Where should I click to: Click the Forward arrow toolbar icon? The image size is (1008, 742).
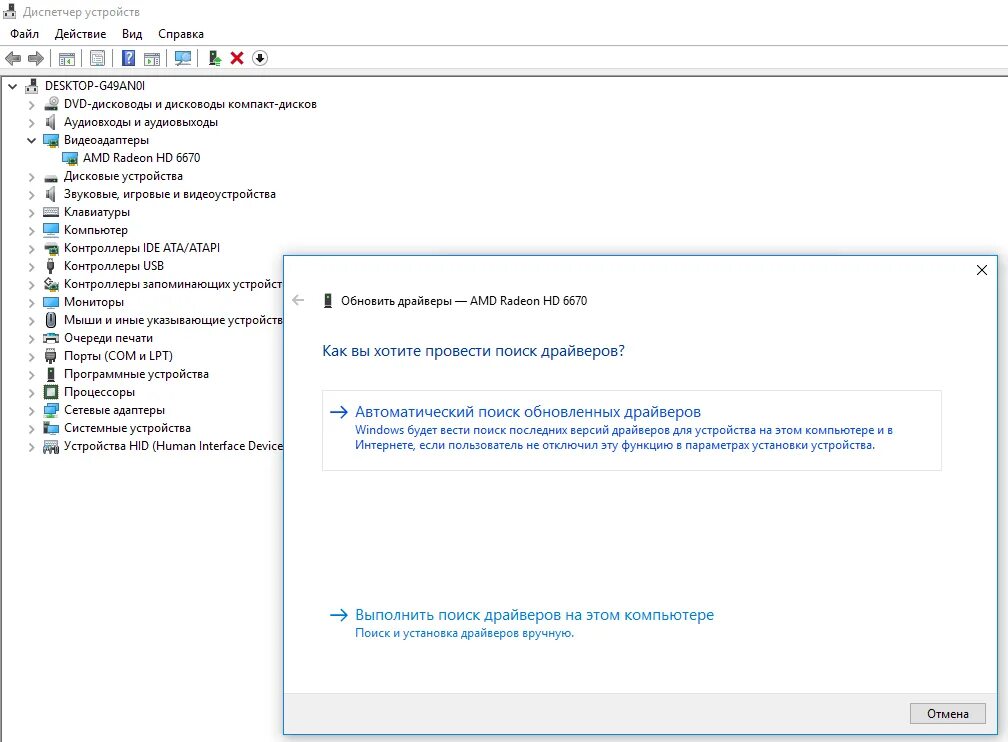point(36,59)
